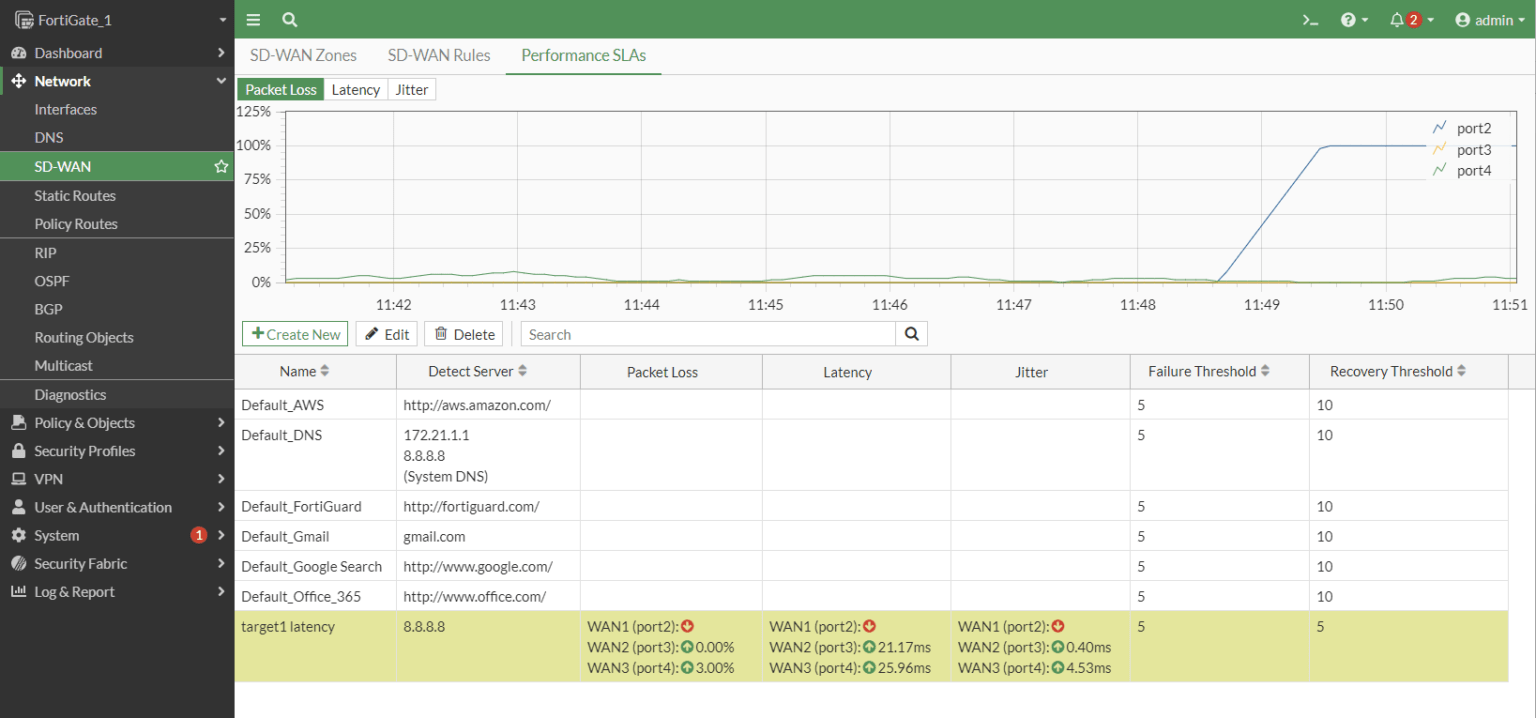1536x718 pixels.
Task: Select the Security Profiles lock icon
Action: pos(19,451)
